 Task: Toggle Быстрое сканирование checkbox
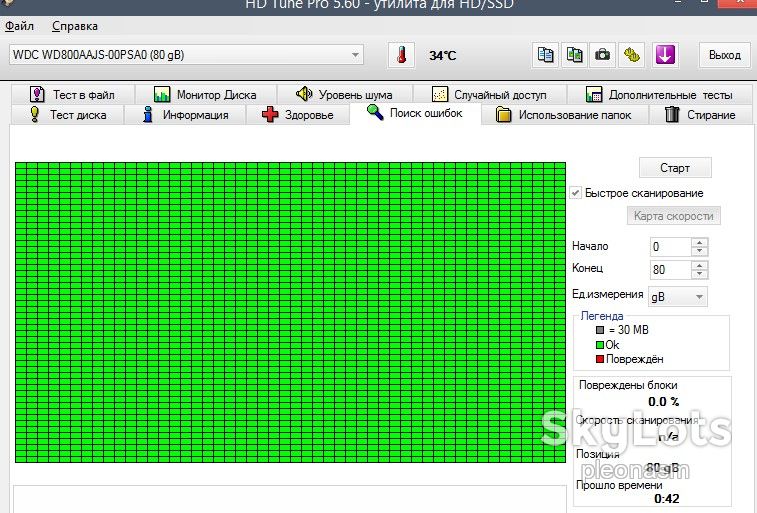[575, 193]
